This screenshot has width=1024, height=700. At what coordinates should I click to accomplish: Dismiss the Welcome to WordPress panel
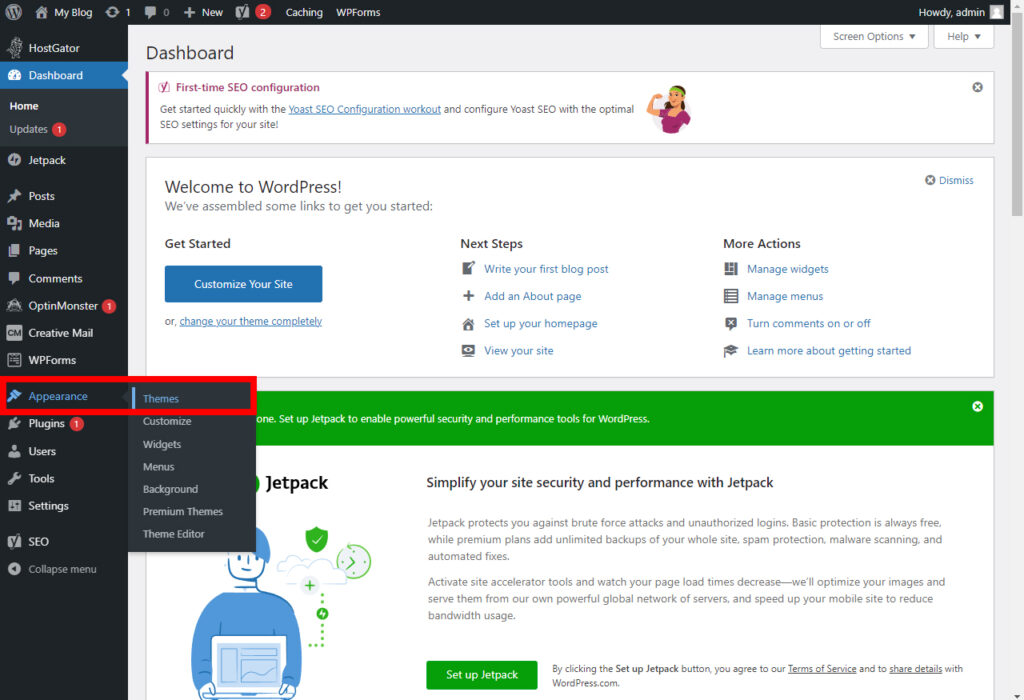click(949, 180)
